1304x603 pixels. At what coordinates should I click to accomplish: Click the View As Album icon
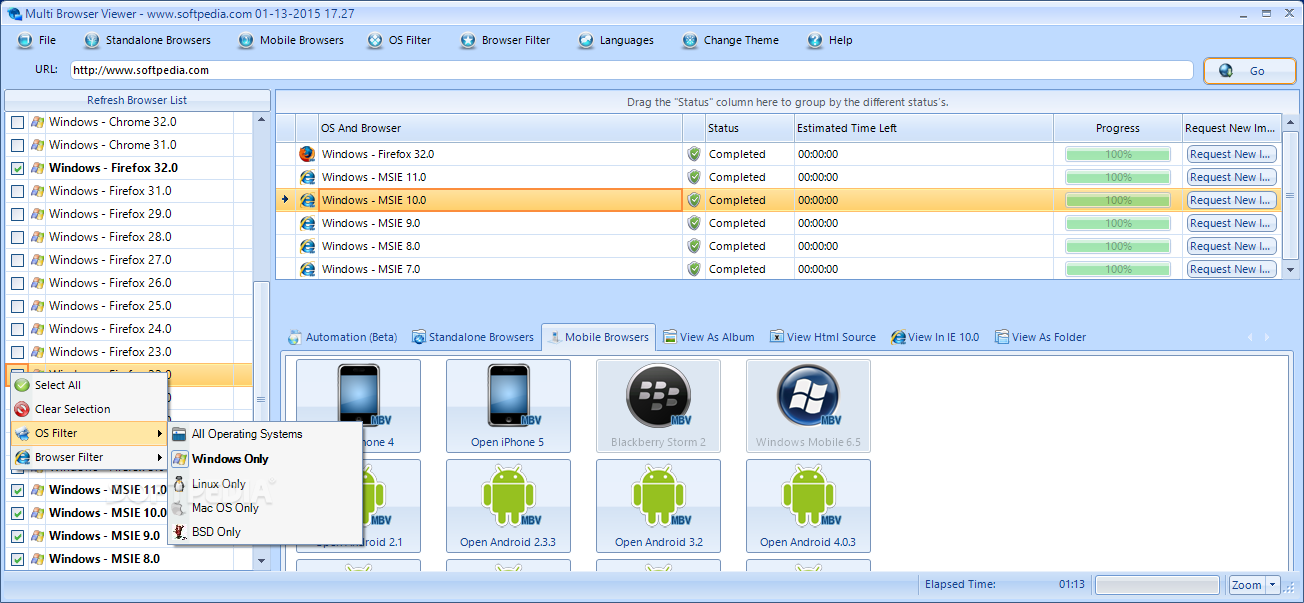click(671, 337)
